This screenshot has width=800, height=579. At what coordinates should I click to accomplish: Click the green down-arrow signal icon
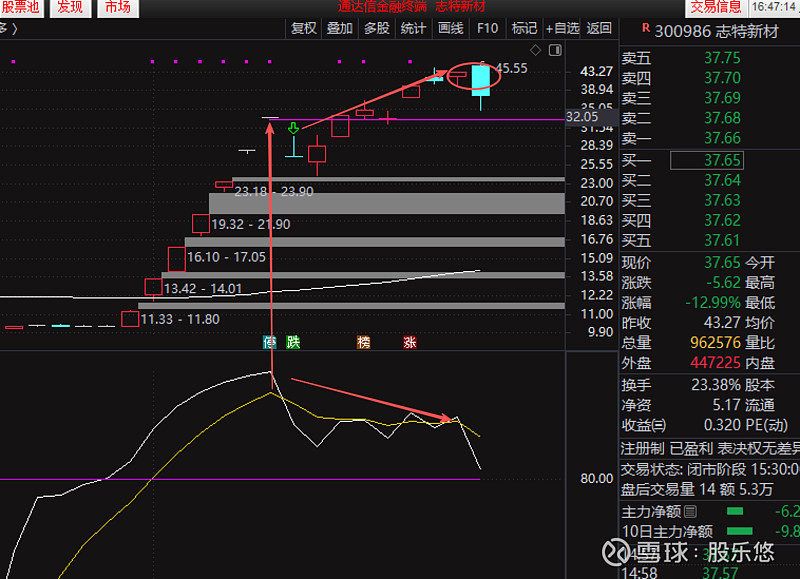click(x=293, y=128)
